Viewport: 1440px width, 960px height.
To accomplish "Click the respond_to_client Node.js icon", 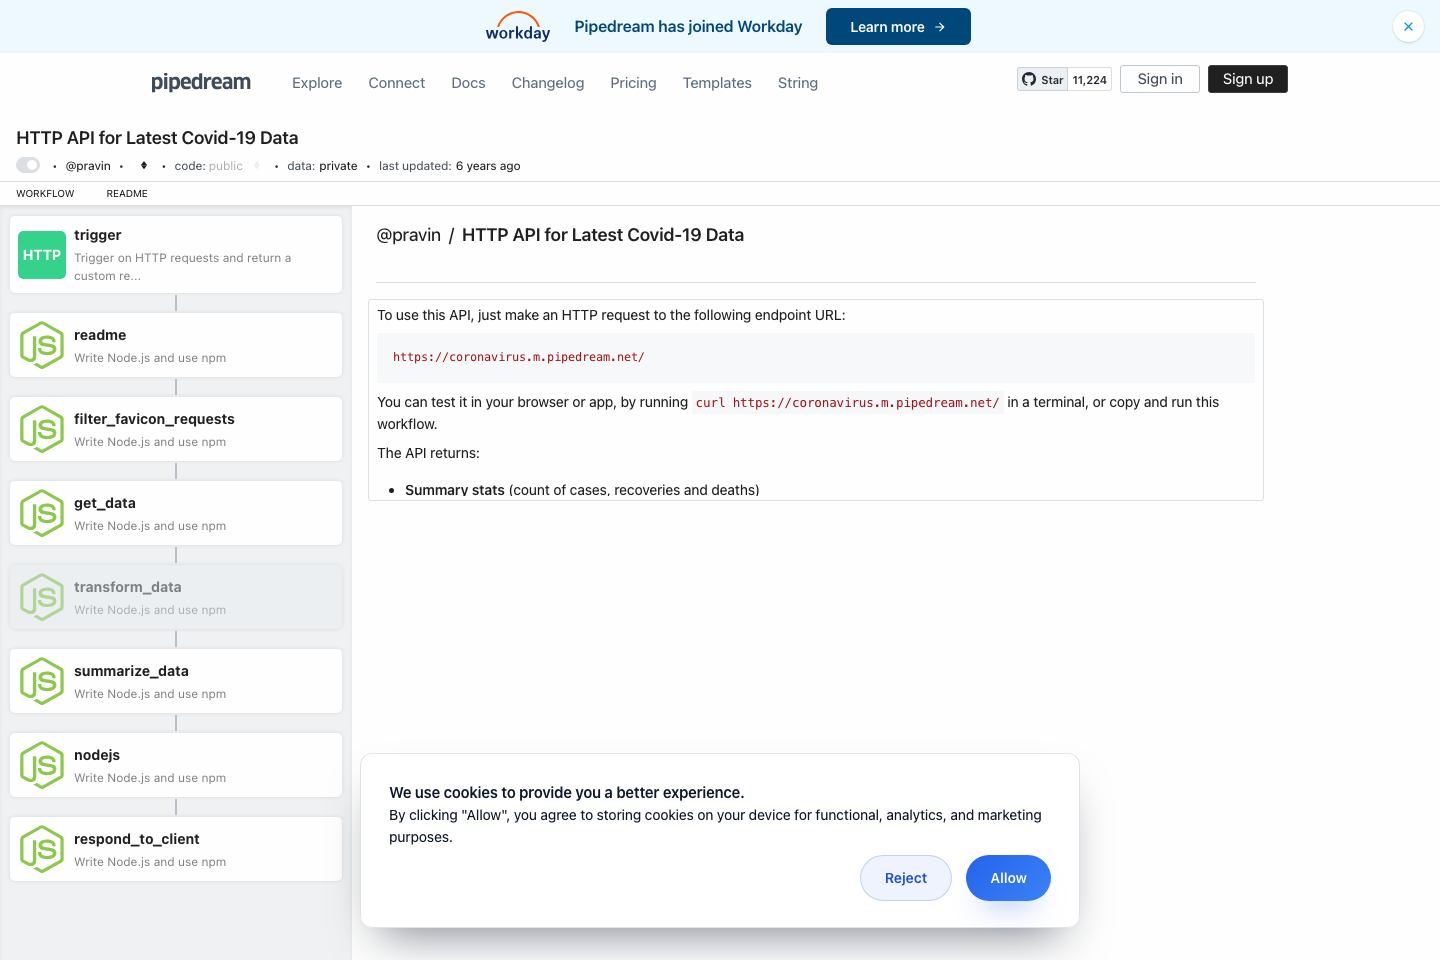I will click(41, 849).
